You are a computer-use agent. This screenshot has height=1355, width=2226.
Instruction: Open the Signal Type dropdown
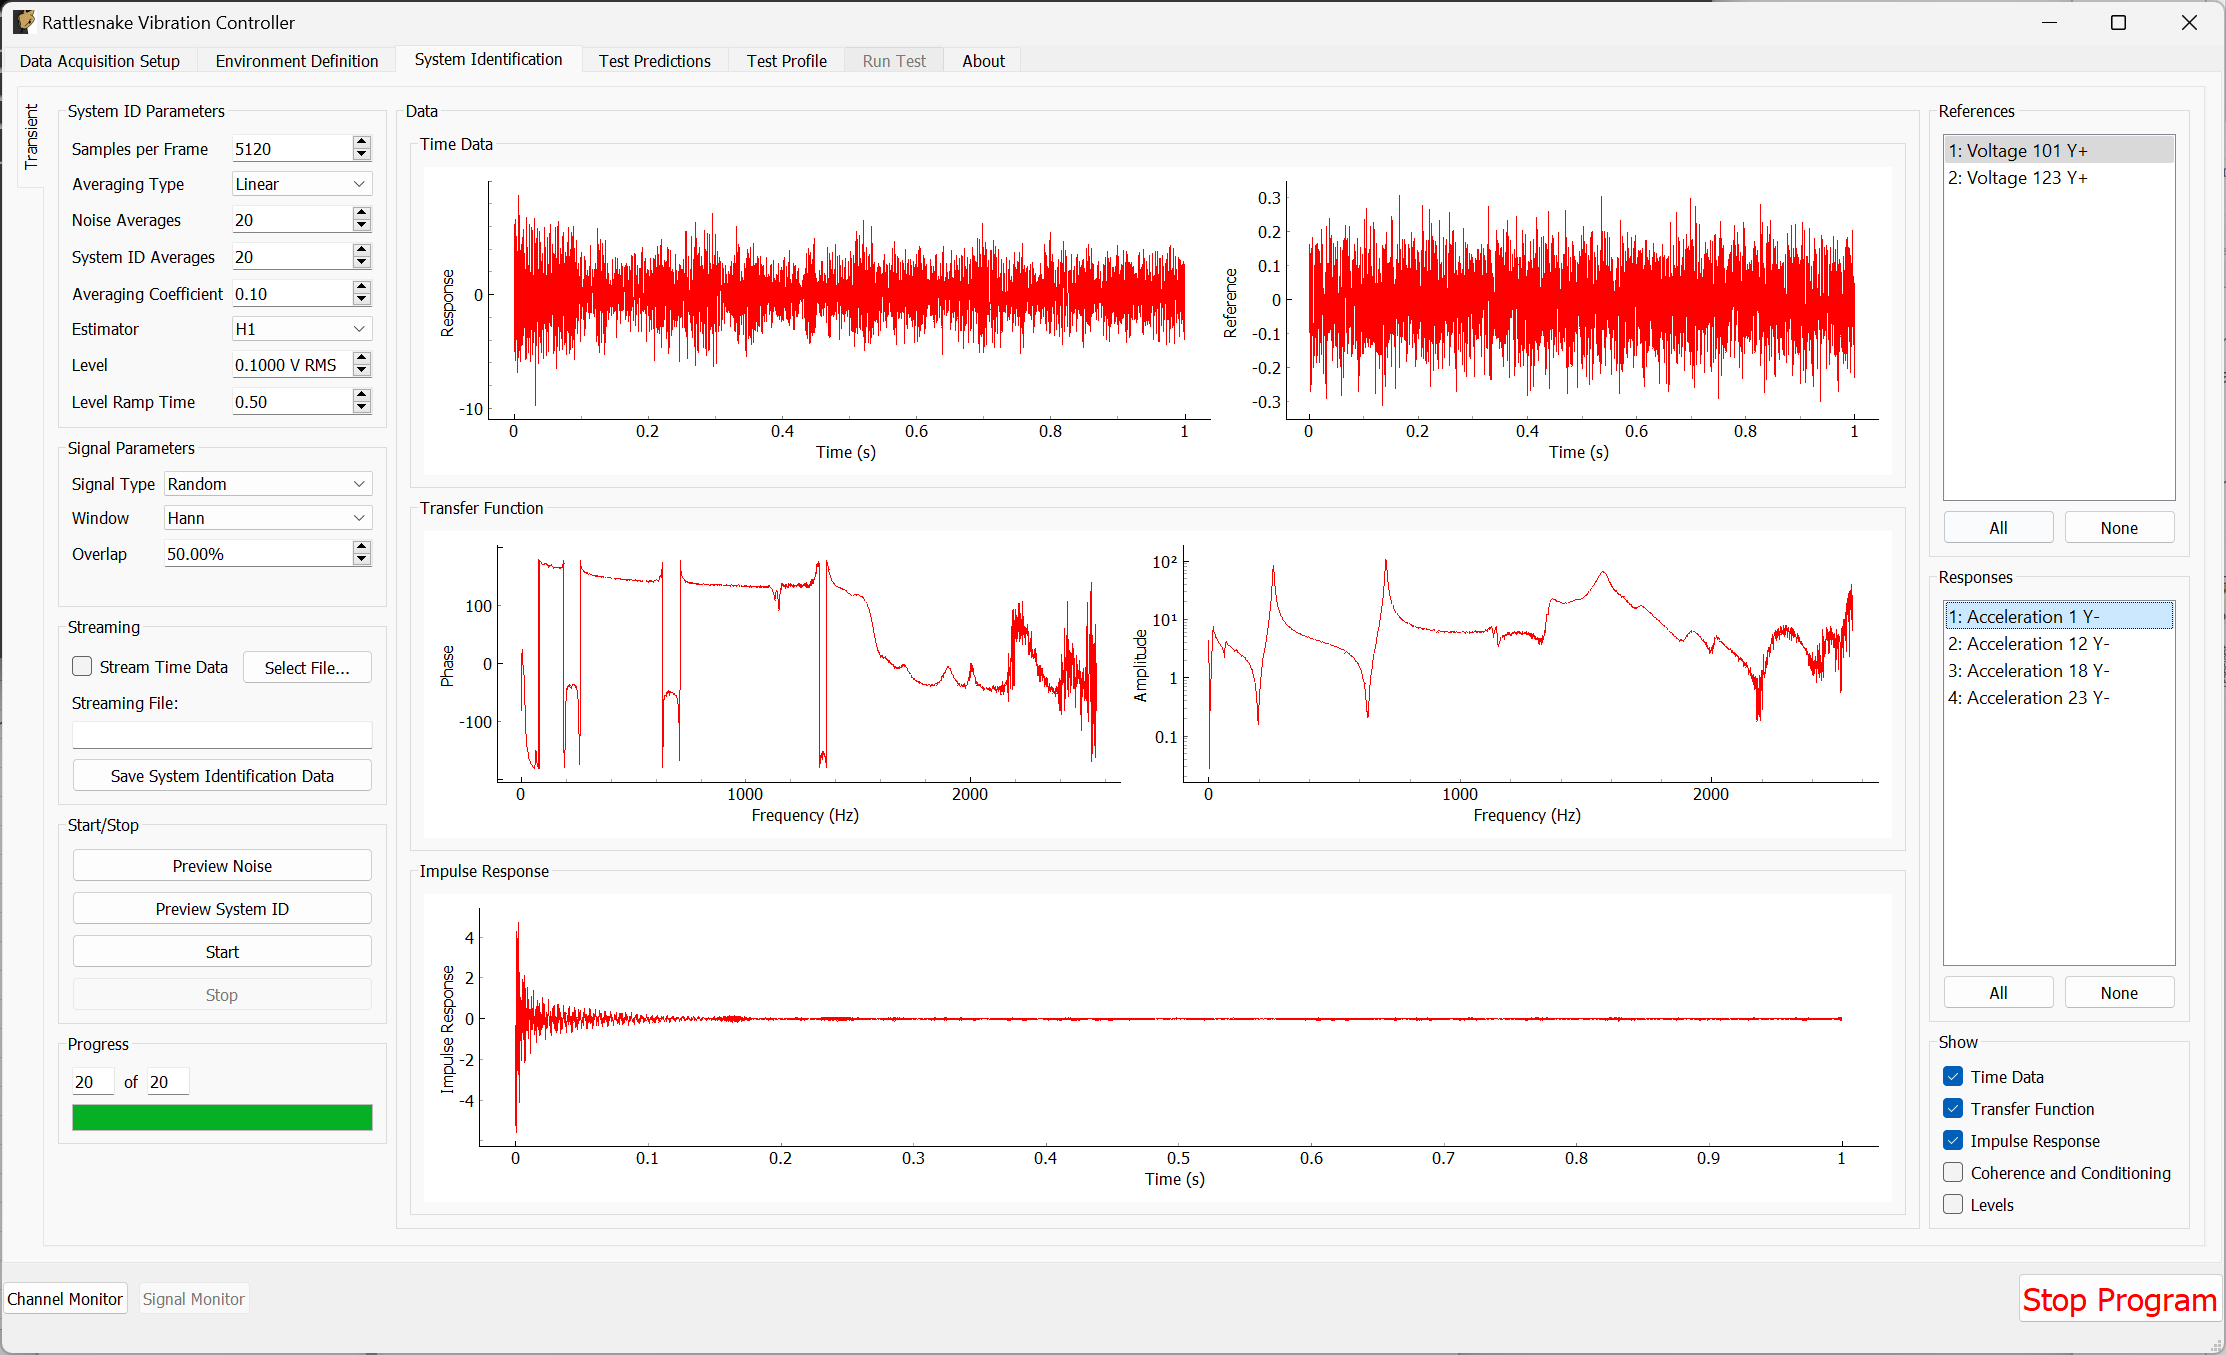pyautogui.click(x=266, y=483)
